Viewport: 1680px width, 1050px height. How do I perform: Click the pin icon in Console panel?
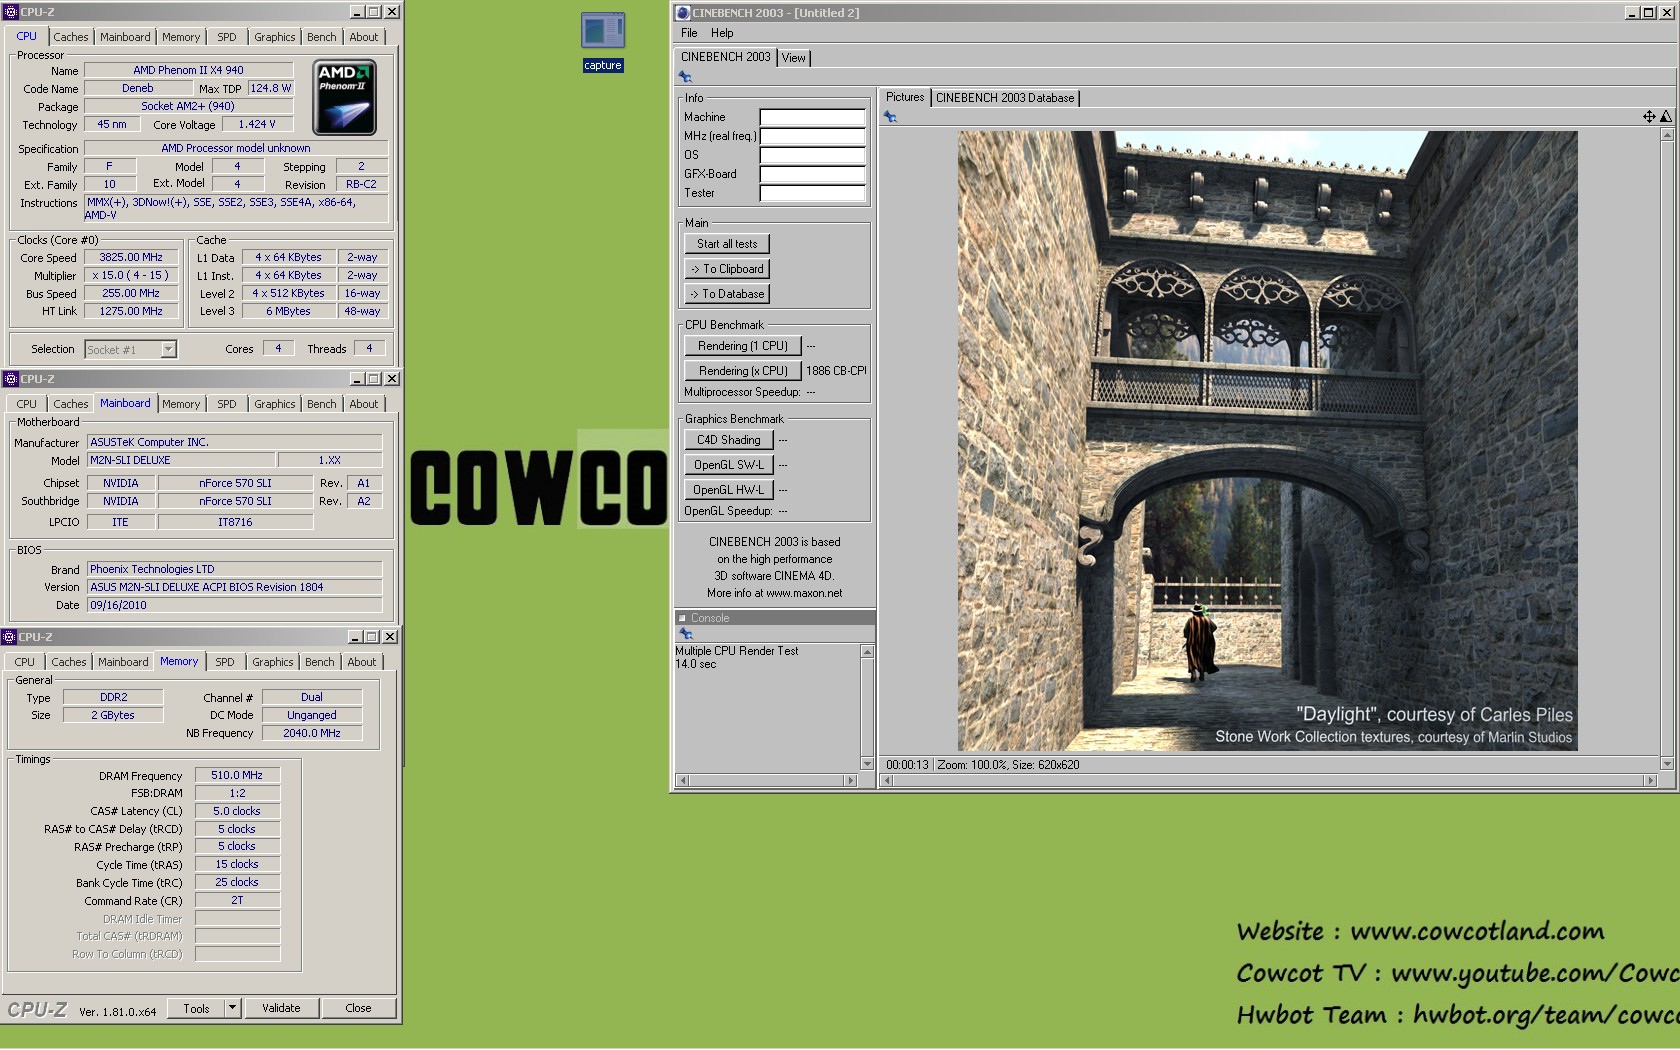tap(685, 634)
